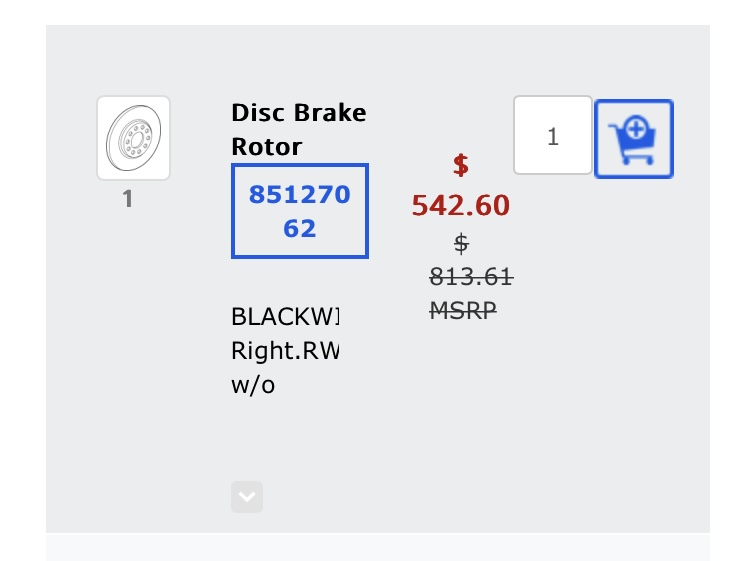
Task: Click the w/o description text
Action: pos(253,385)
